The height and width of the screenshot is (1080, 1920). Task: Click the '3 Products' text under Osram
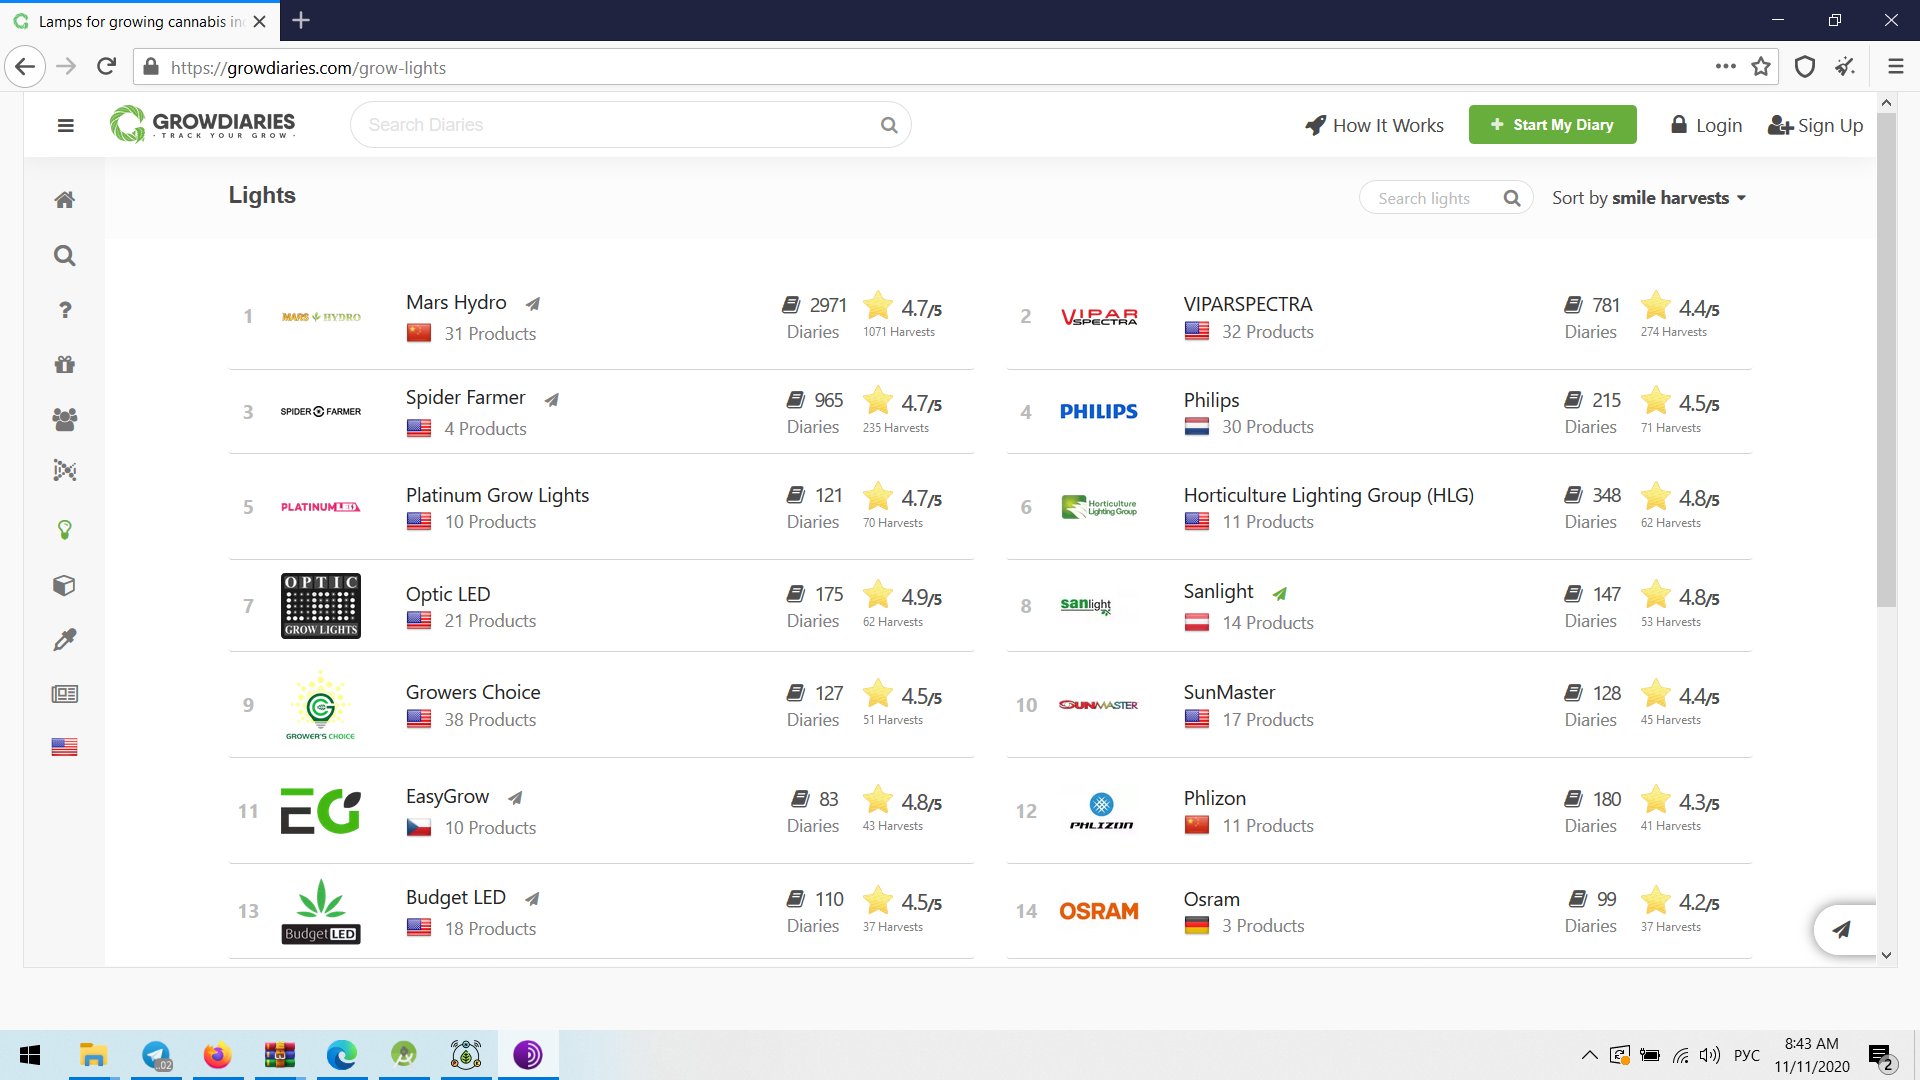coord(1263,926)
